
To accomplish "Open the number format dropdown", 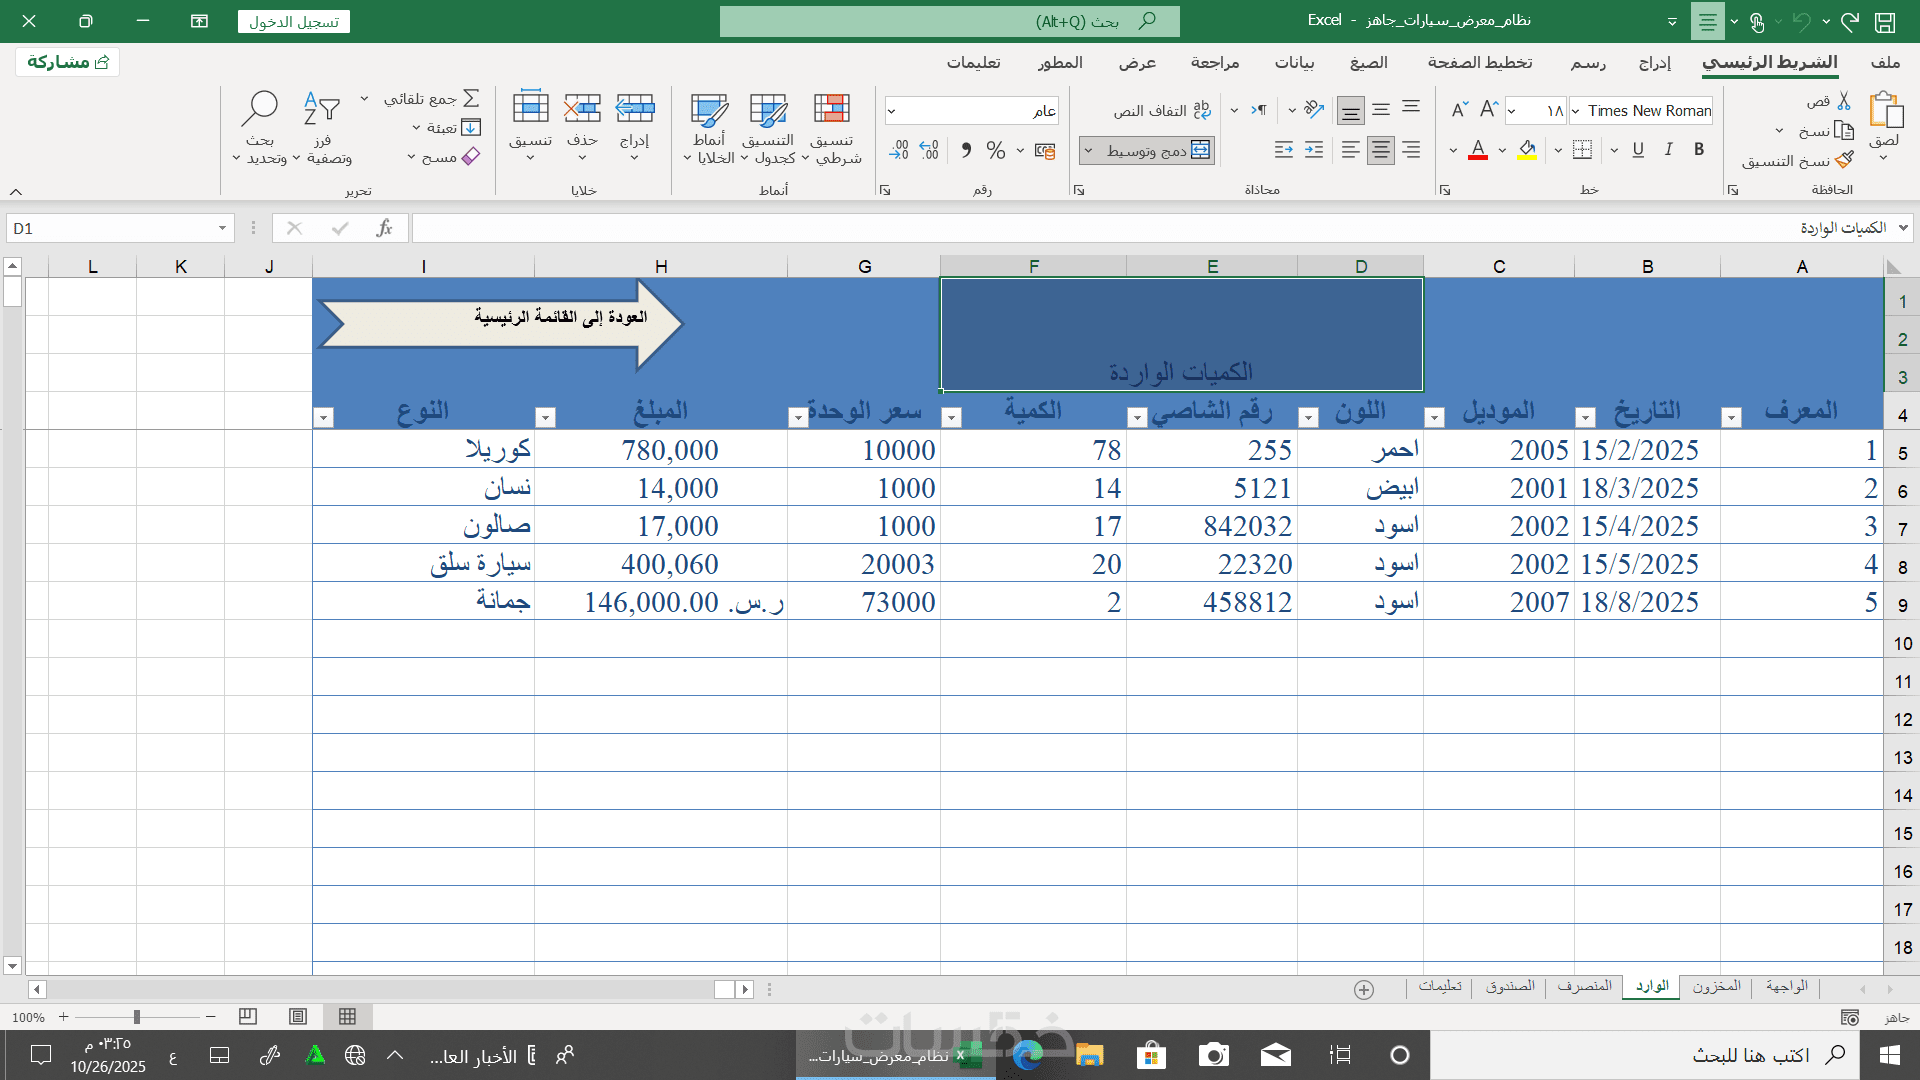I will pyautogui.click(x=891, y=111).
